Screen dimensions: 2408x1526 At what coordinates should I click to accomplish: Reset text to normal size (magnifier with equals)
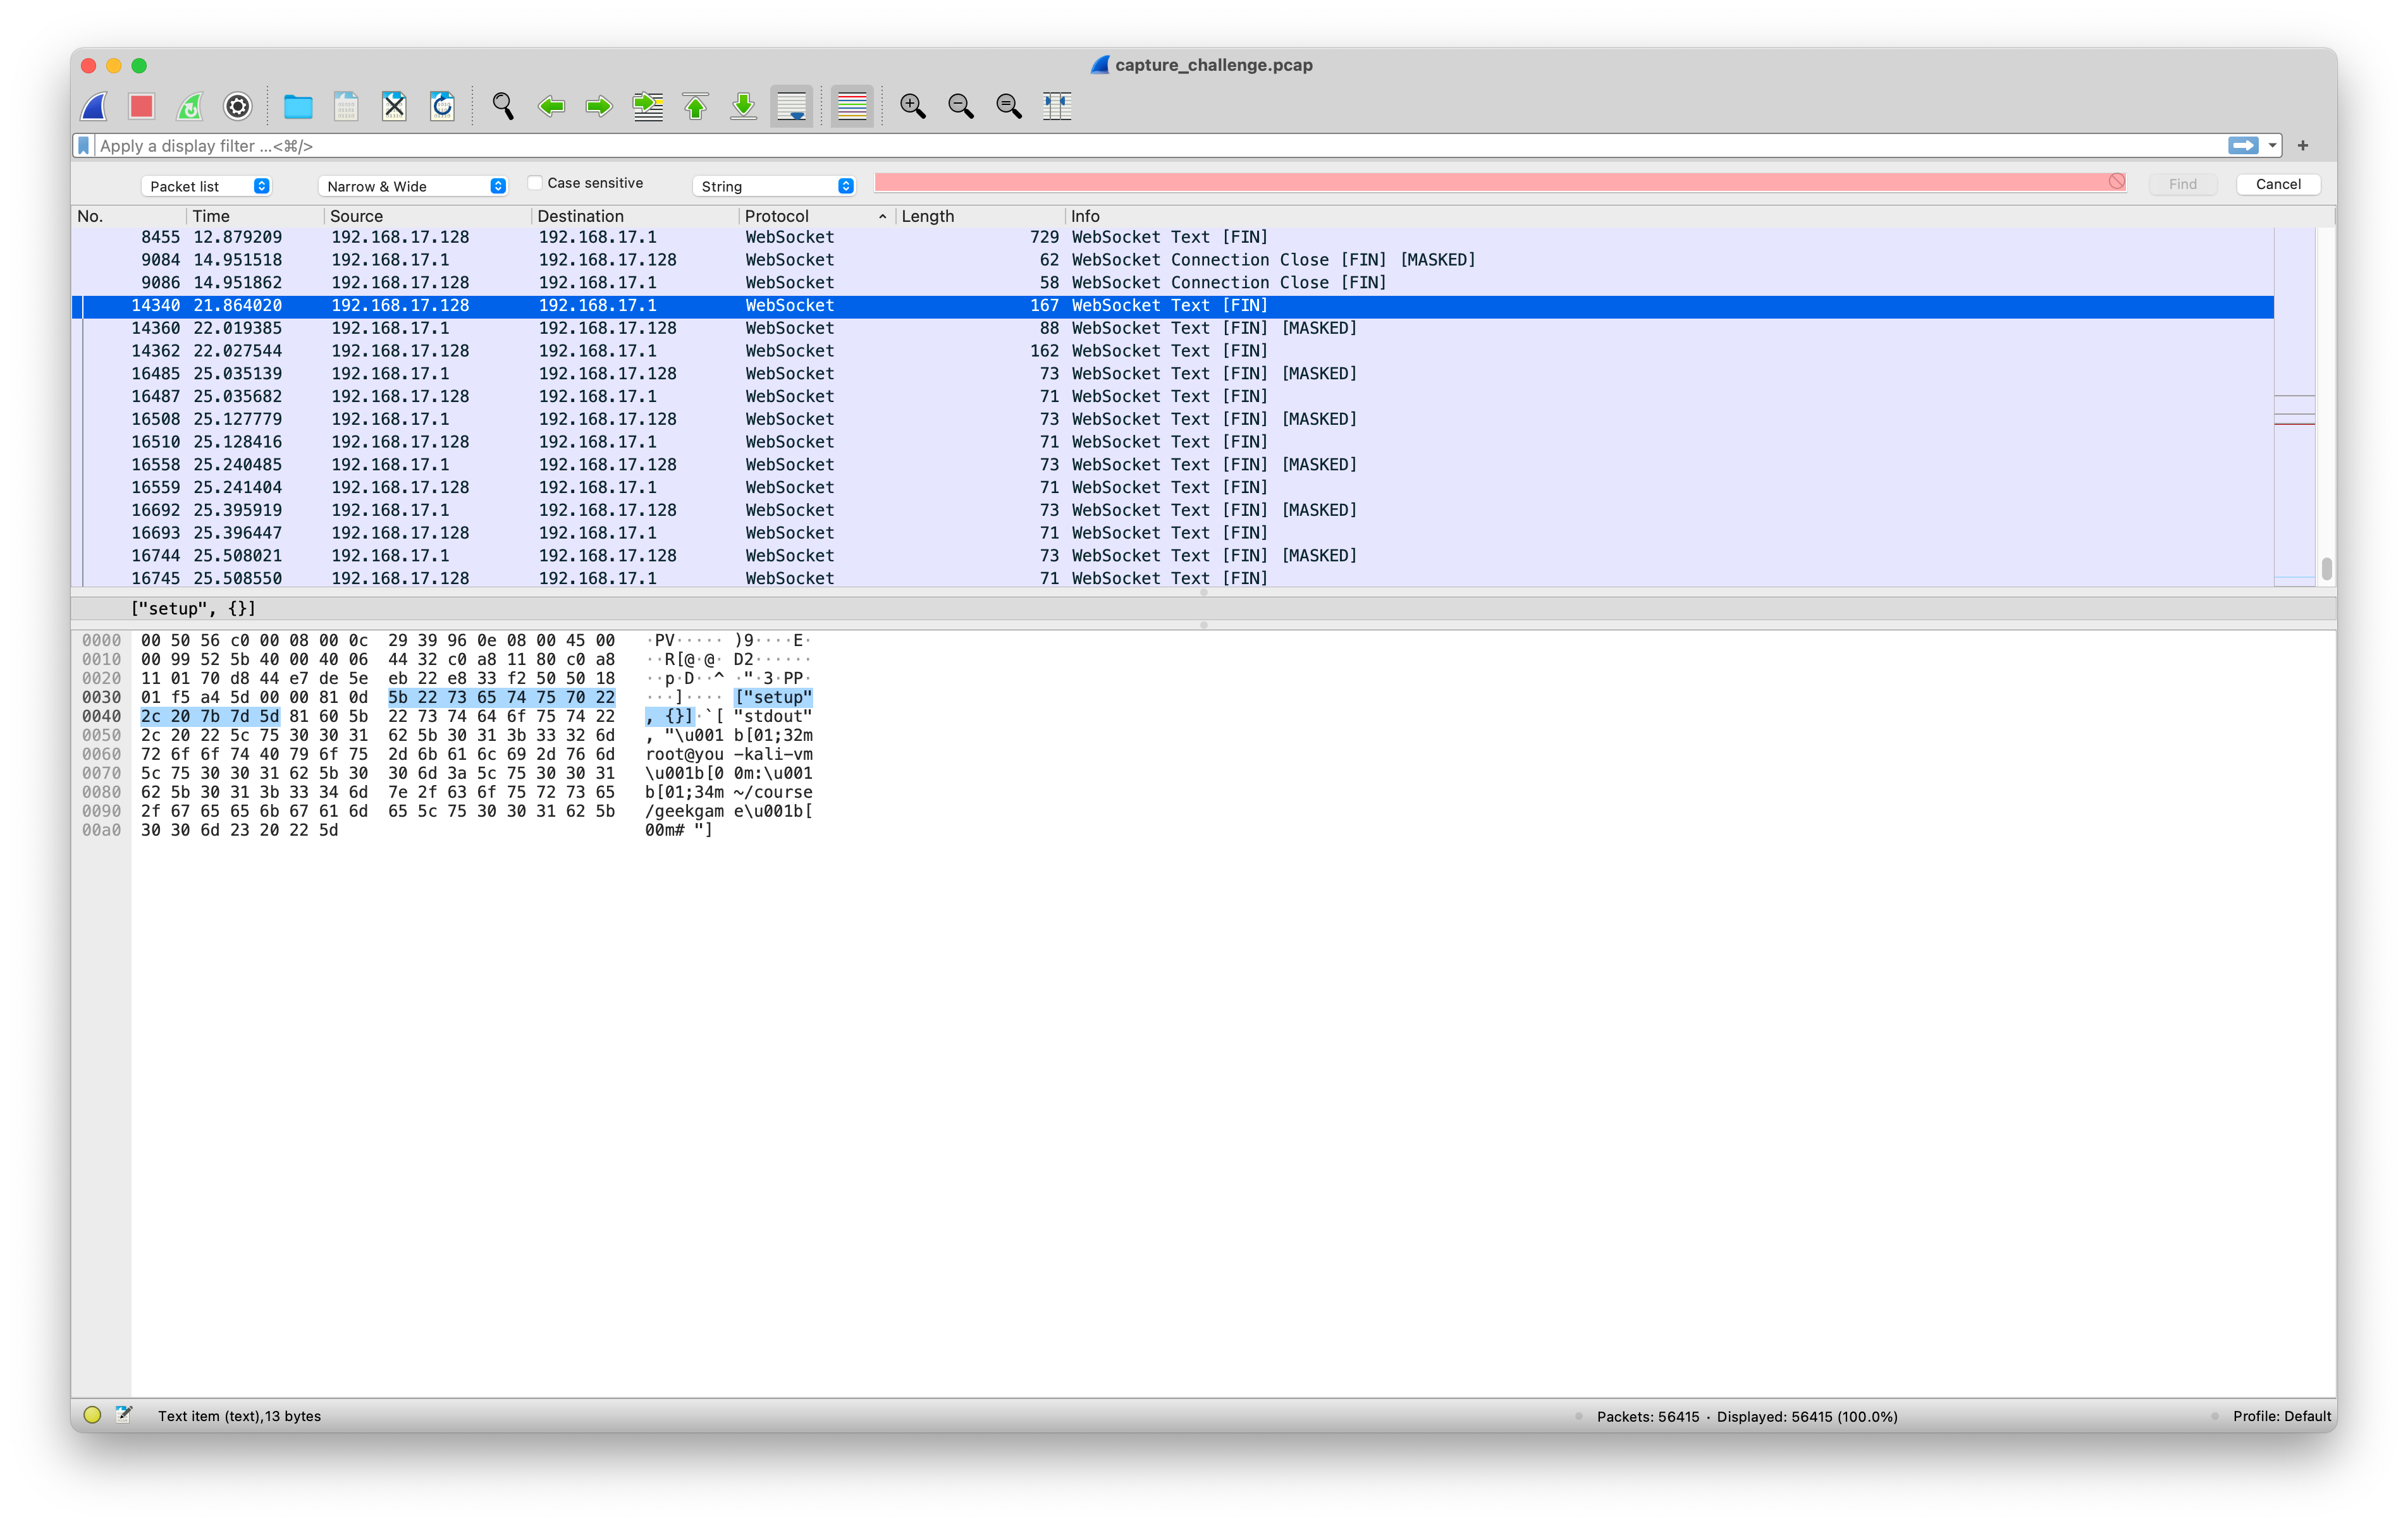pyautogui.click(x=1009, y=106)
